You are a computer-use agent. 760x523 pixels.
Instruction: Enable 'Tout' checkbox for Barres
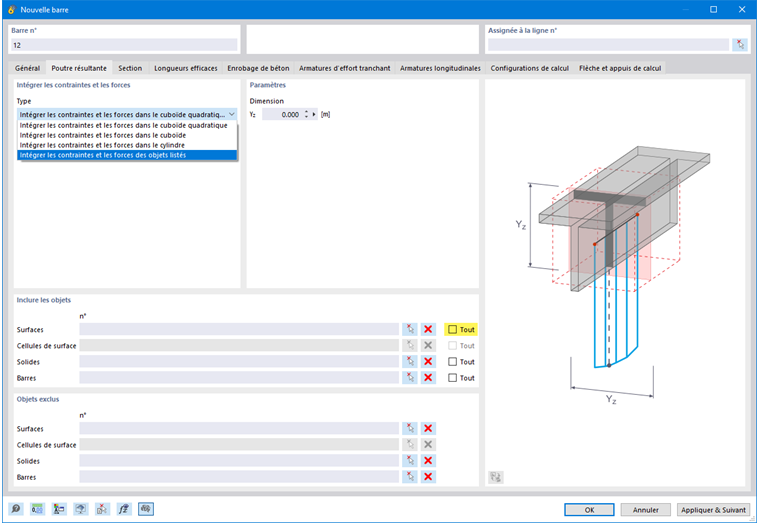coord(452,378)
